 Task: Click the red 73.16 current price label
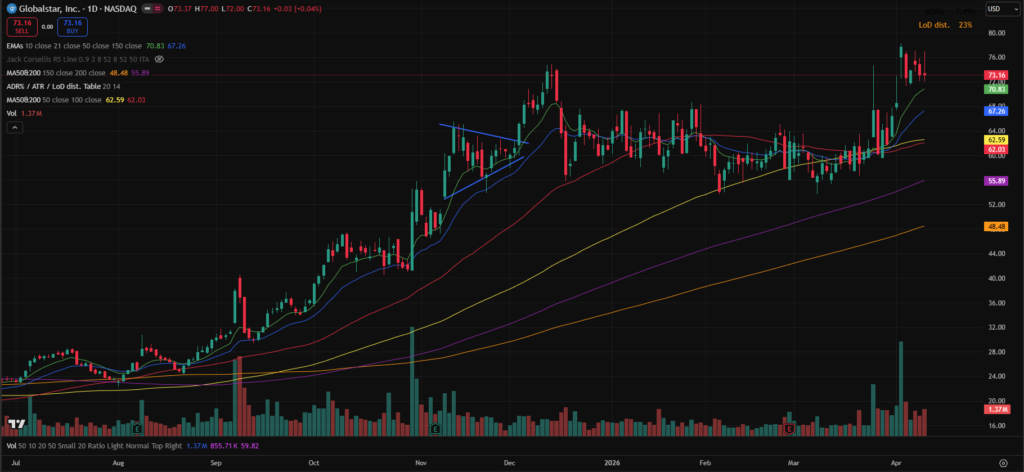[995, 75]
